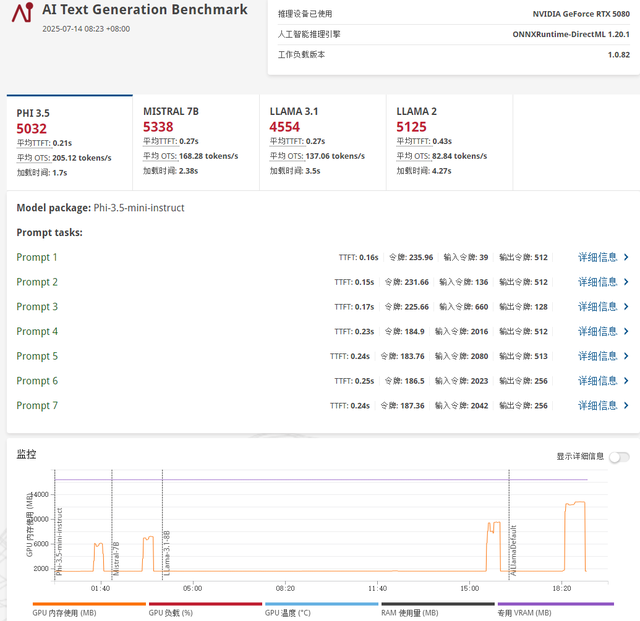Select the PHI 3.5 tab
Viewport: 640px width, 621px height.
point(69,142)
